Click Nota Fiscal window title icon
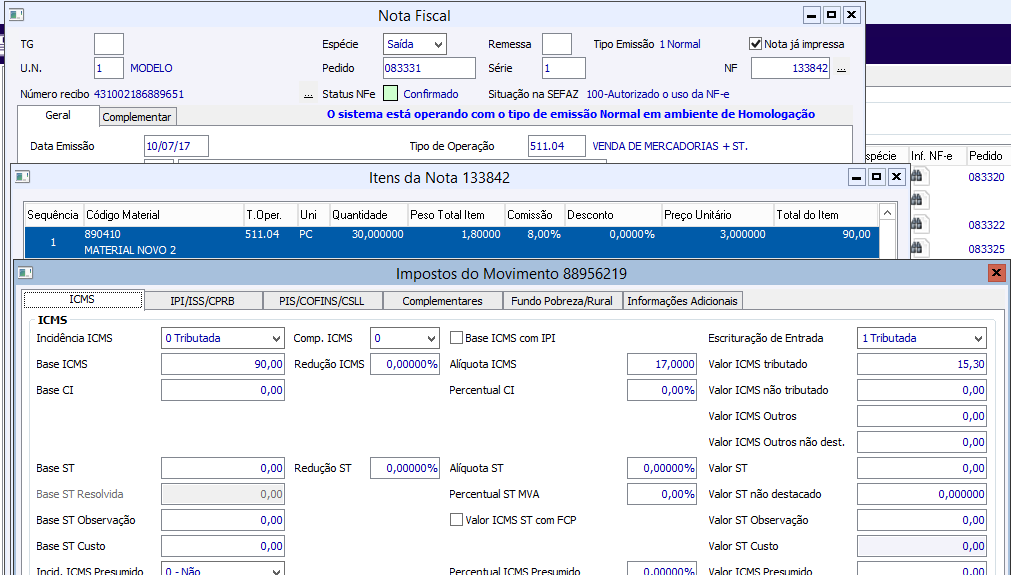Viewport: 1011px width, 575px height. pos(17,14)
